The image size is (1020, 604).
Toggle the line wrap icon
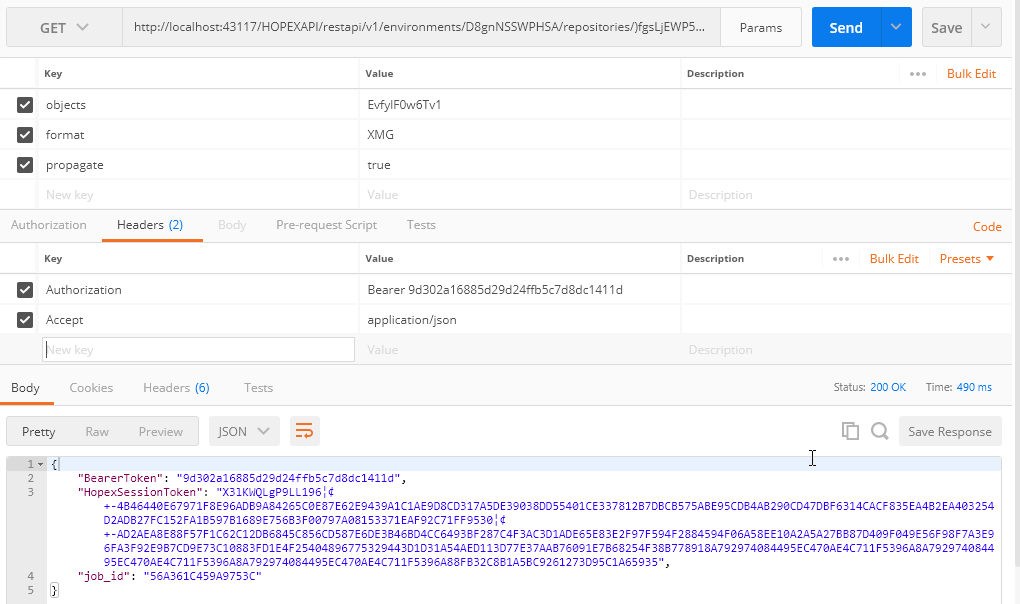[304, 432]
